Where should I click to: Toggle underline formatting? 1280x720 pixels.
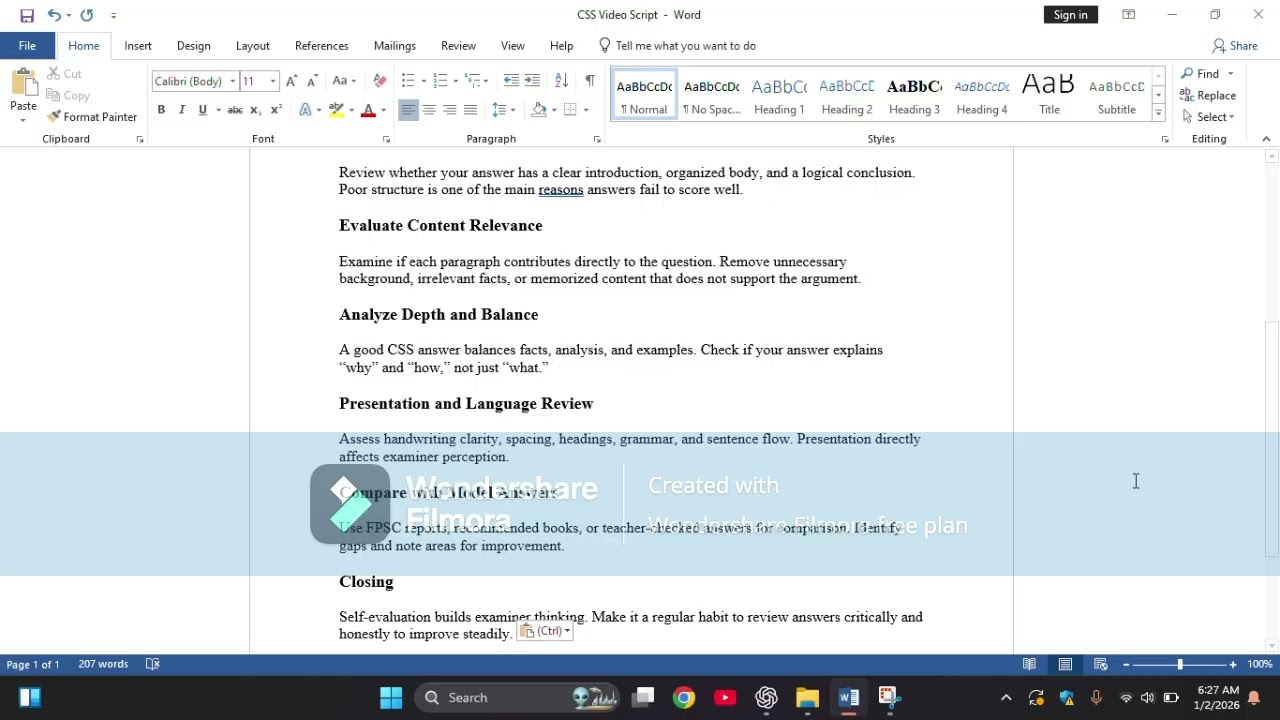202,110
